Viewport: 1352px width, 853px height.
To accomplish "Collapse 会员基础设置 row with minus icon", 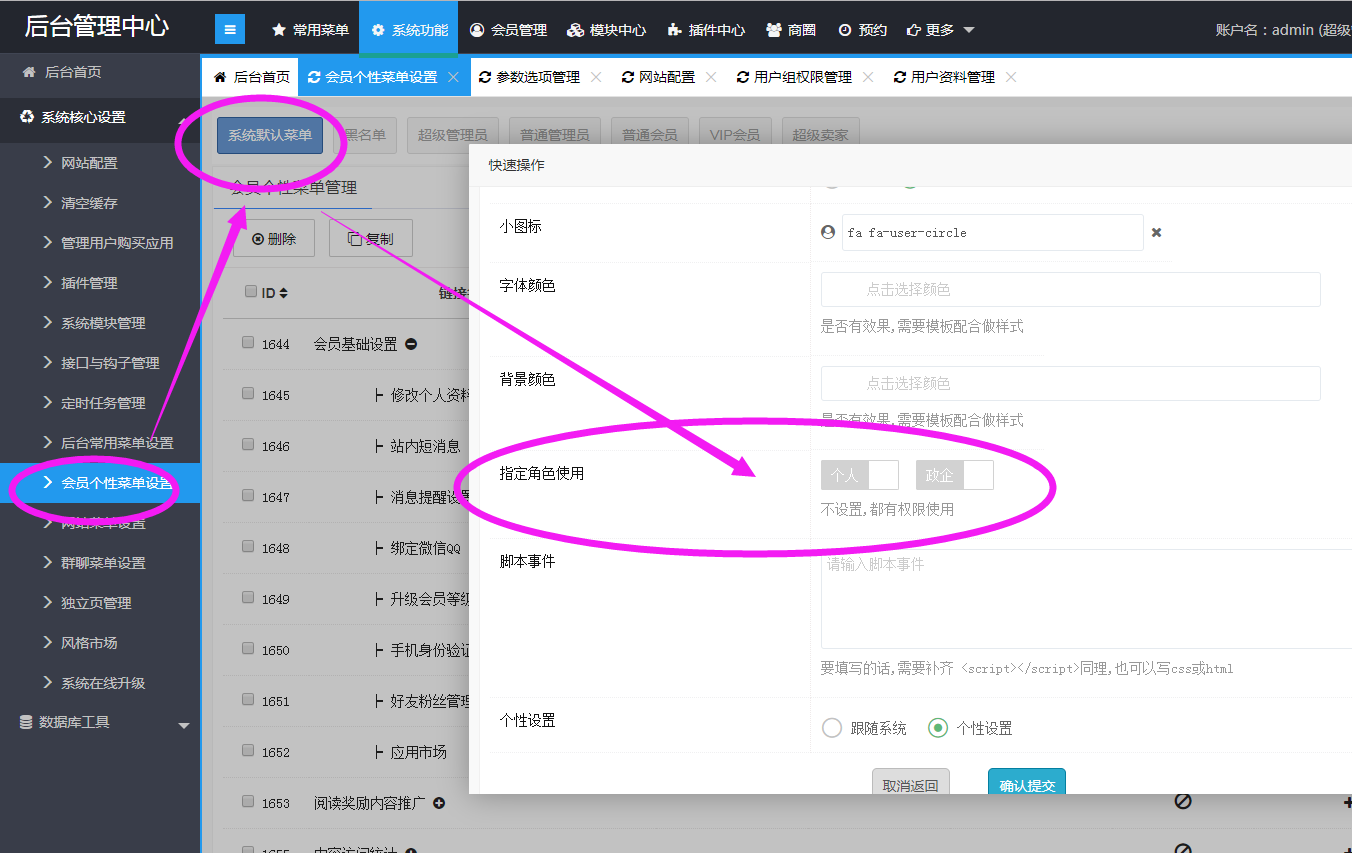I will (411, 344).
